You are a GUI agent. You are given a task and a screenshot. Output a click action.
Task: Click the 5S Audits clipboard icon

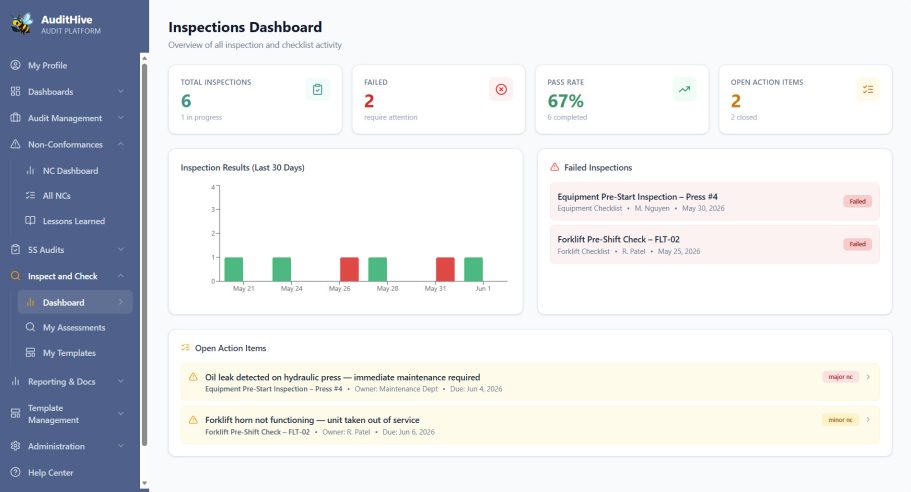[x=16, y=249]
